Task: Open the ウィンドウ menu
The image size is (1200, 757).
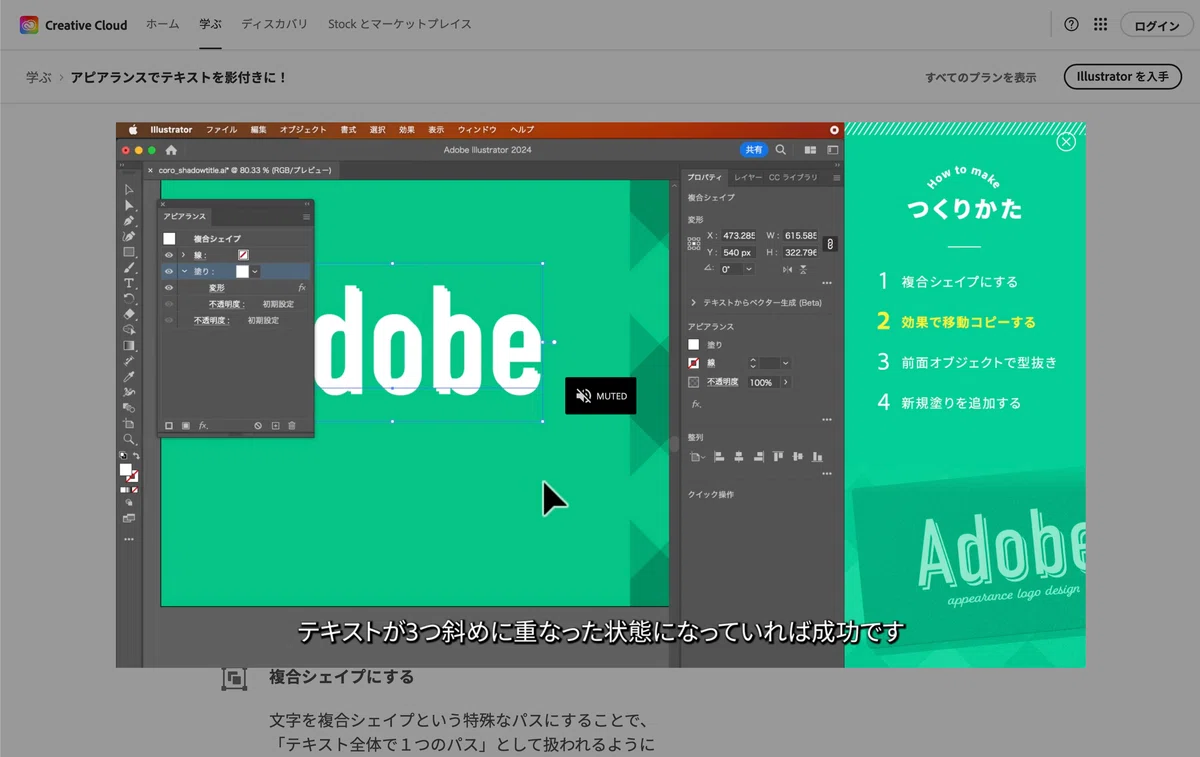Action: pos(477,130)
